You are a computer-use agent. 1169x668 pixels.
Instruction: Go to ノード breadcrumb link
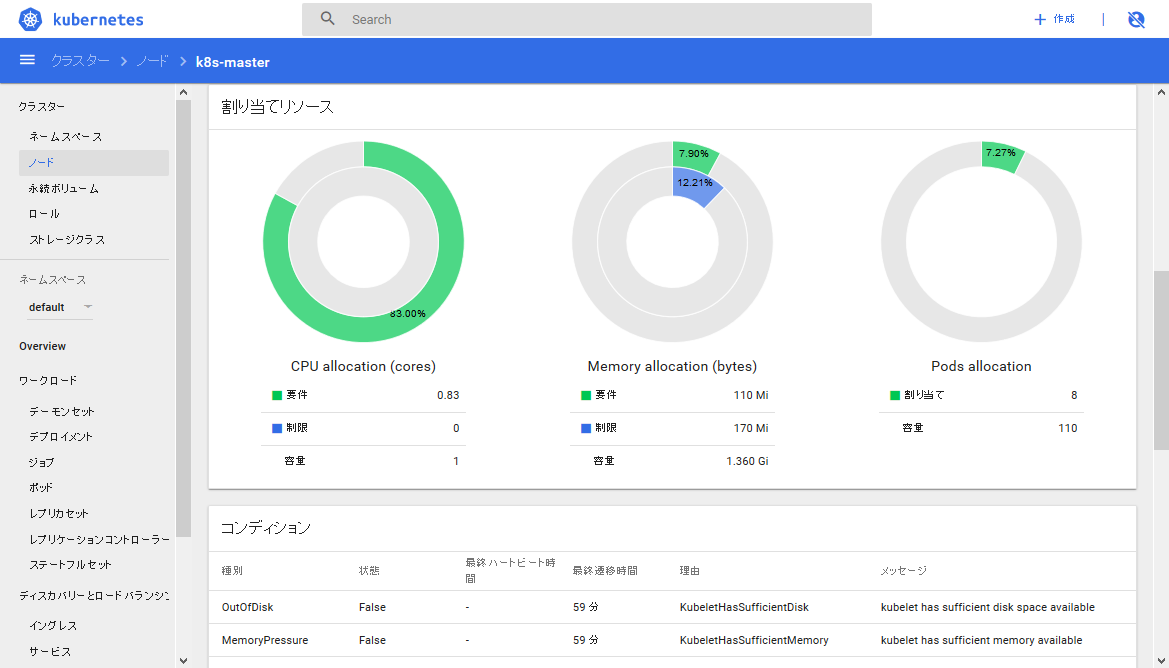coord(152,61)
